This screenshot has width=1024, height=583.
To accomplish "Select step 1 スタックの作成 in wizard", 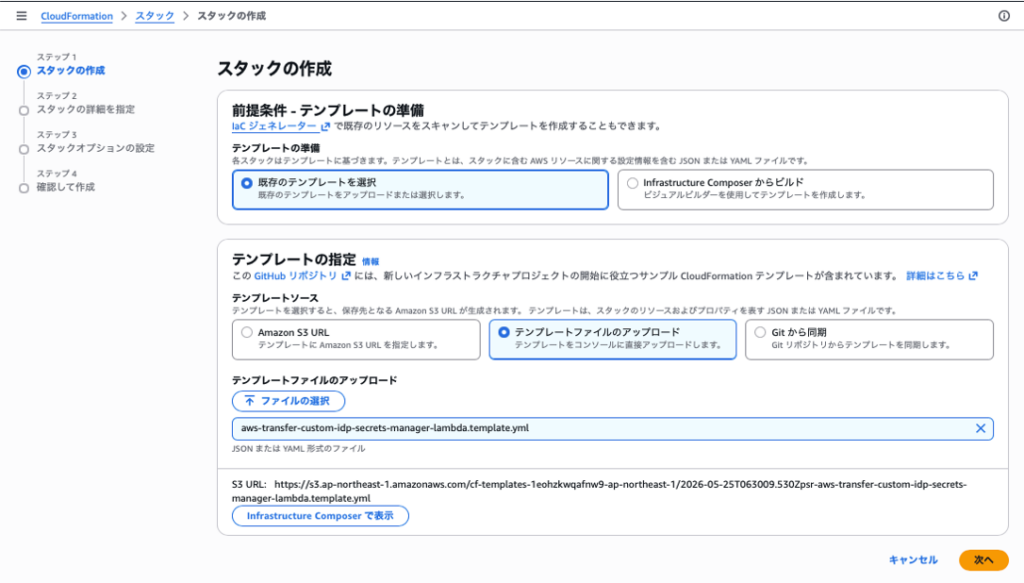I will [71, 71].
